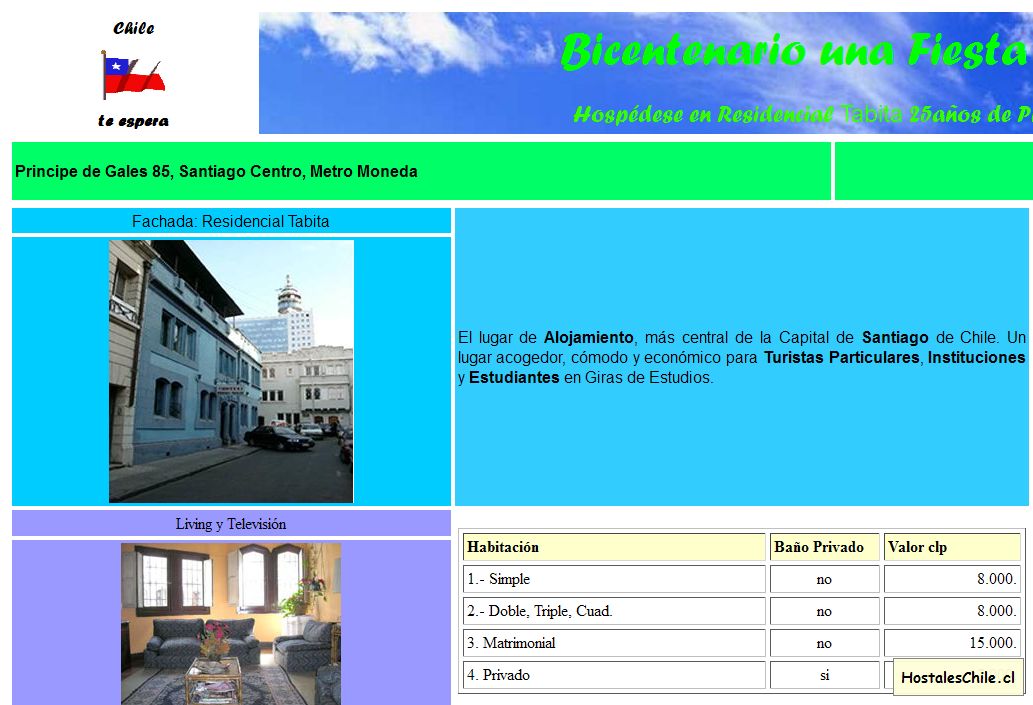
Task: Click the 15.000 price for Matrimonial
Action: point(997,643)
